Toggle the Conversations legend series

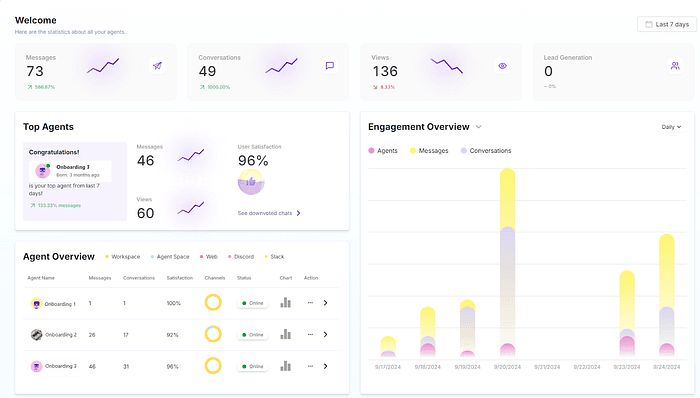(x=486, y=151)
